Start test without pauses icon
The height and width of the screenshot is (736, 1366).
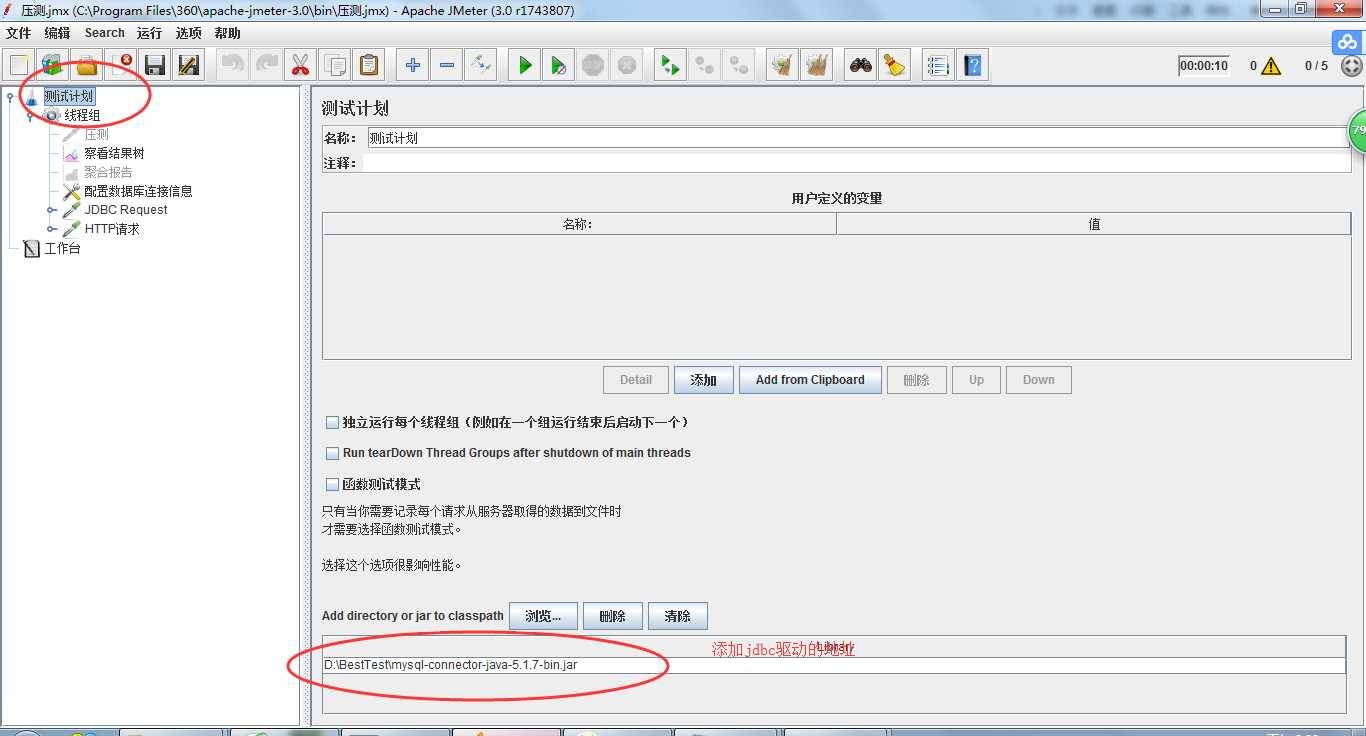click(558, 66)
